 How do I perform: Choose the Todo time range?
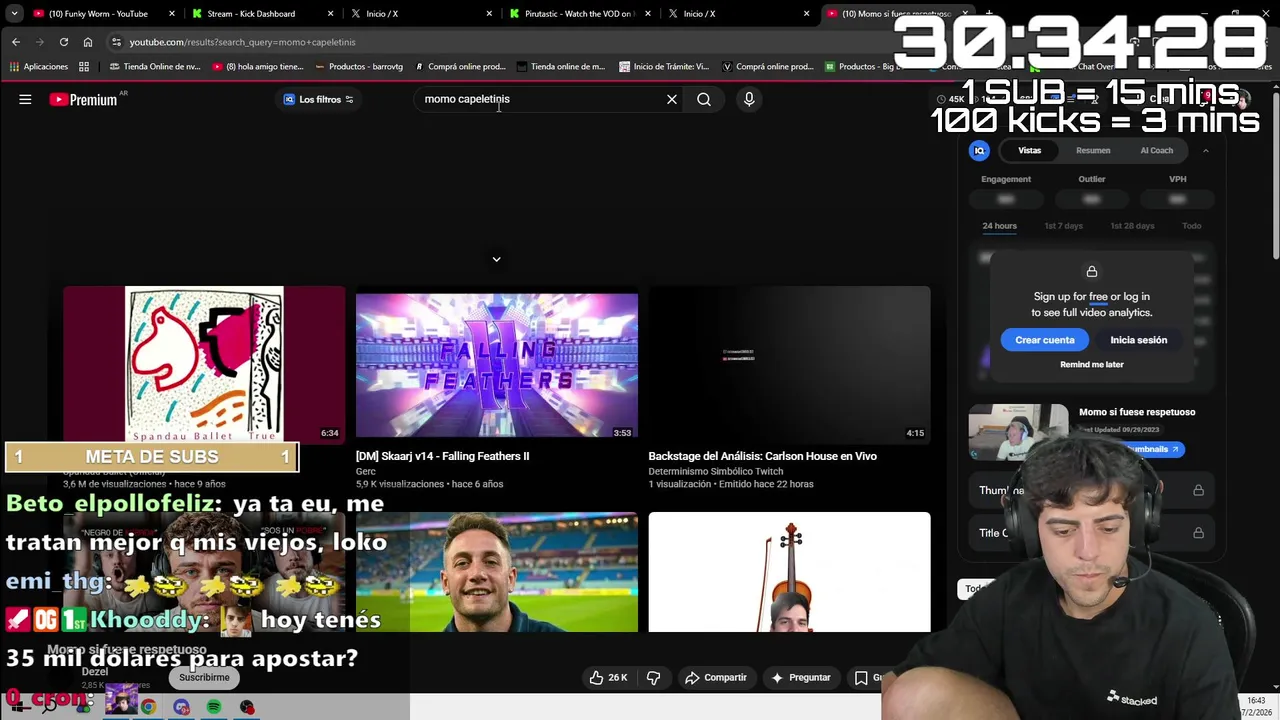coord(1191,226)
